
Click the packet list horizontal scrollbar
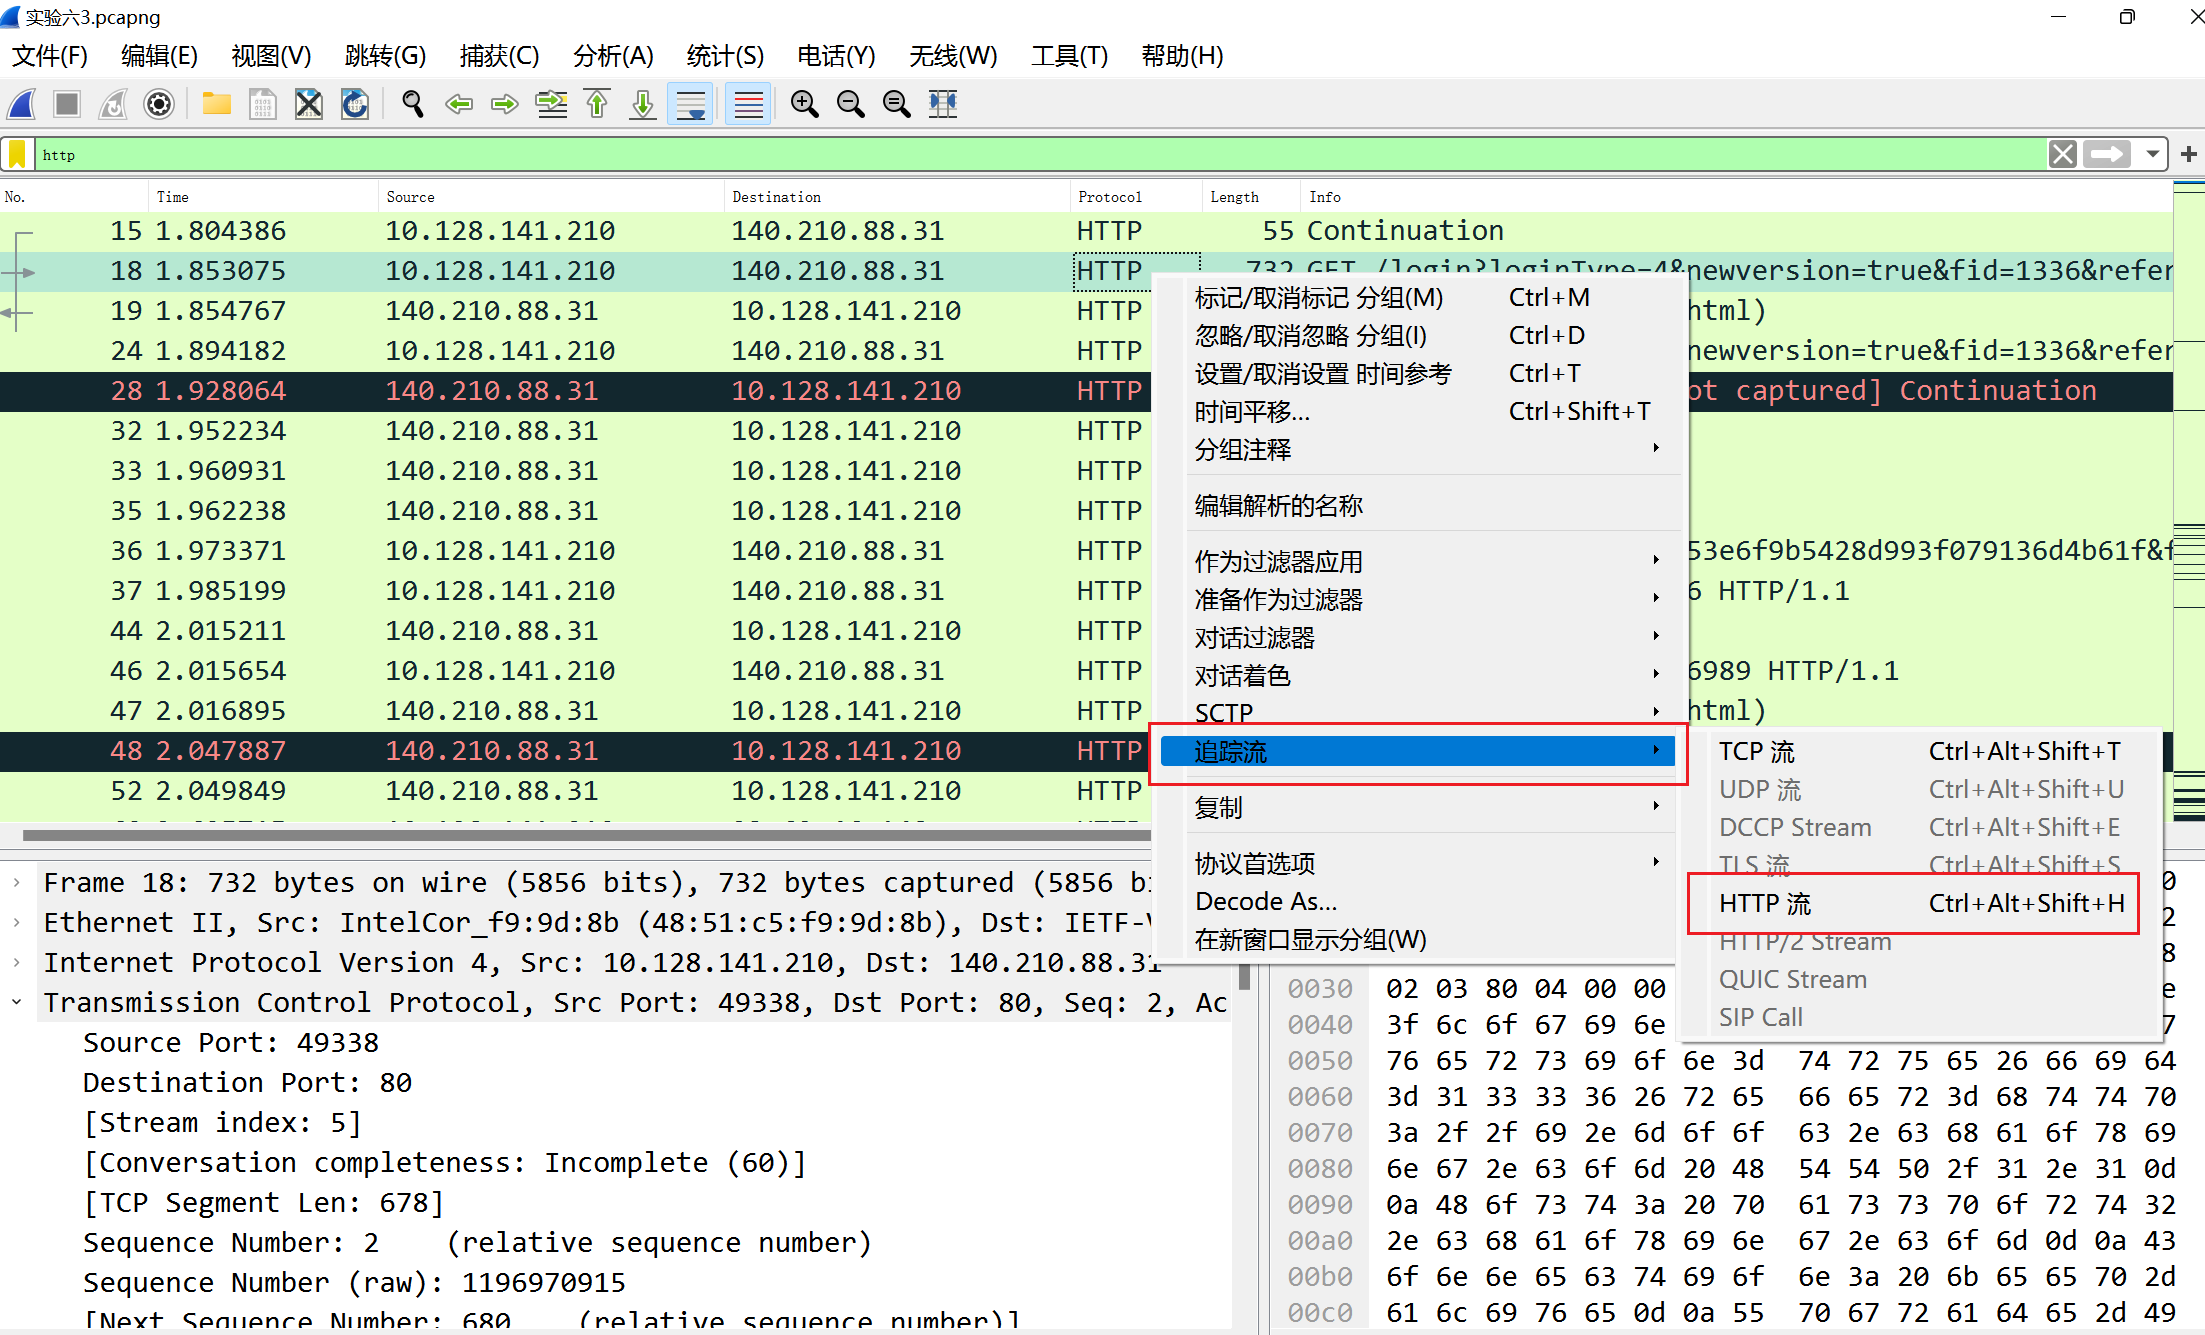point(580,835)
